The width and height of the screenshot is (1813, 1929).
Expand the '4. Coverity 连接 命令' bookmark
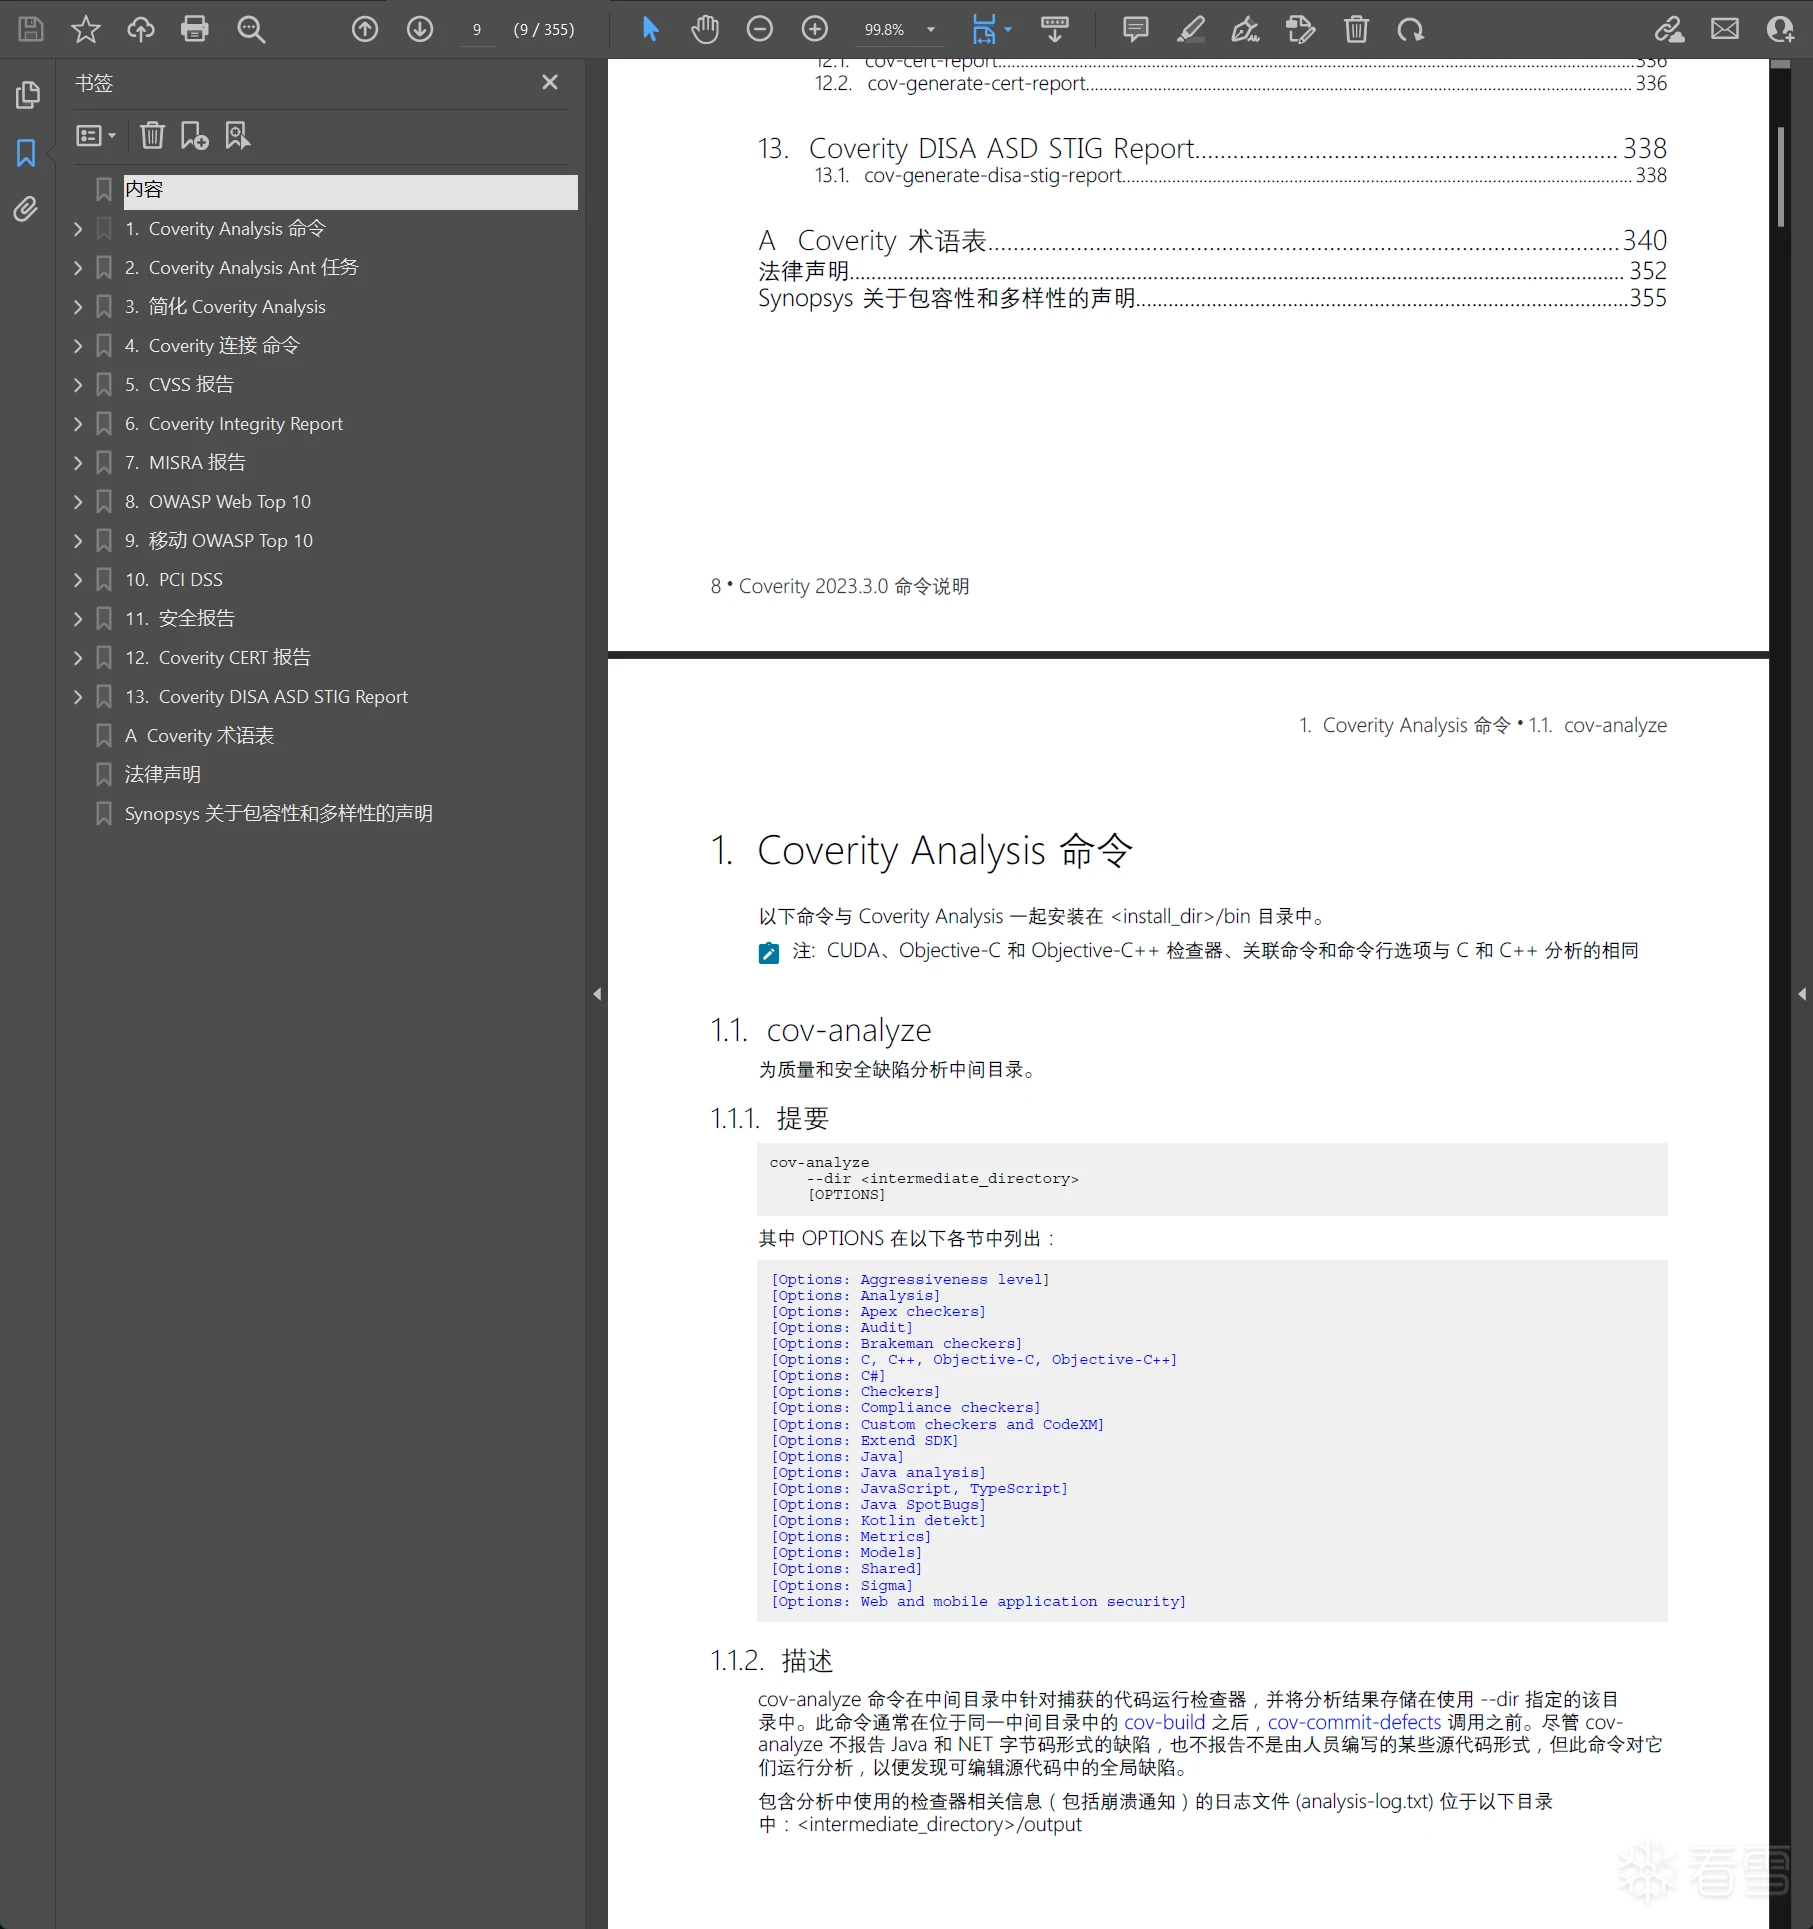(78, 346)
